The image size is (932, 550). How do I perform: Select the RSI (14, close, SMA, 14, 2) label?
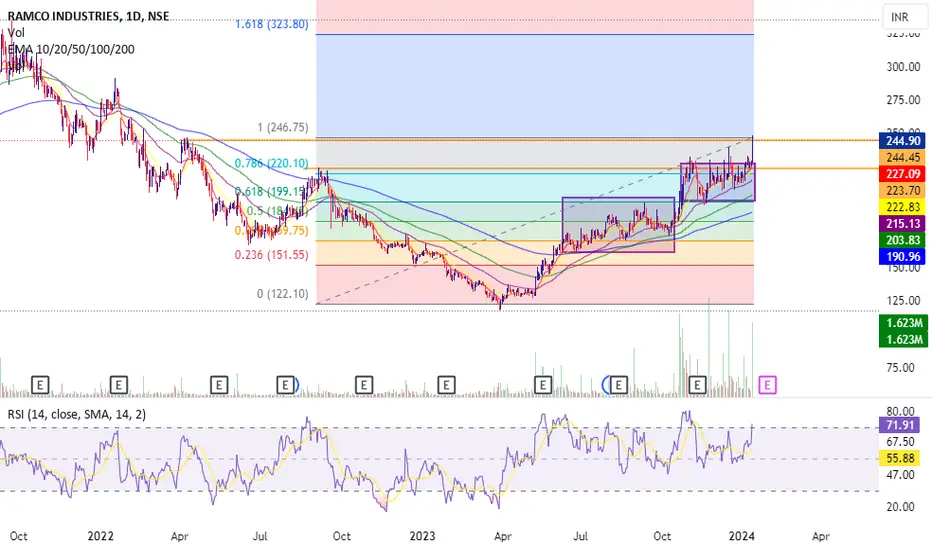[77, 414]
